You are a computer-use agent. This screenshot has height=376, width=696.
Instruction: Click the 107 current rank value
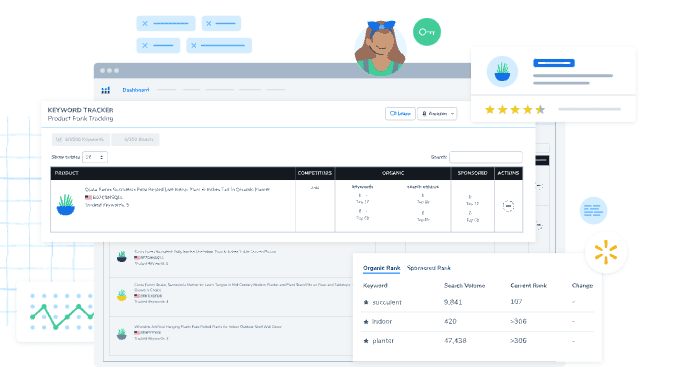(516, 302)
